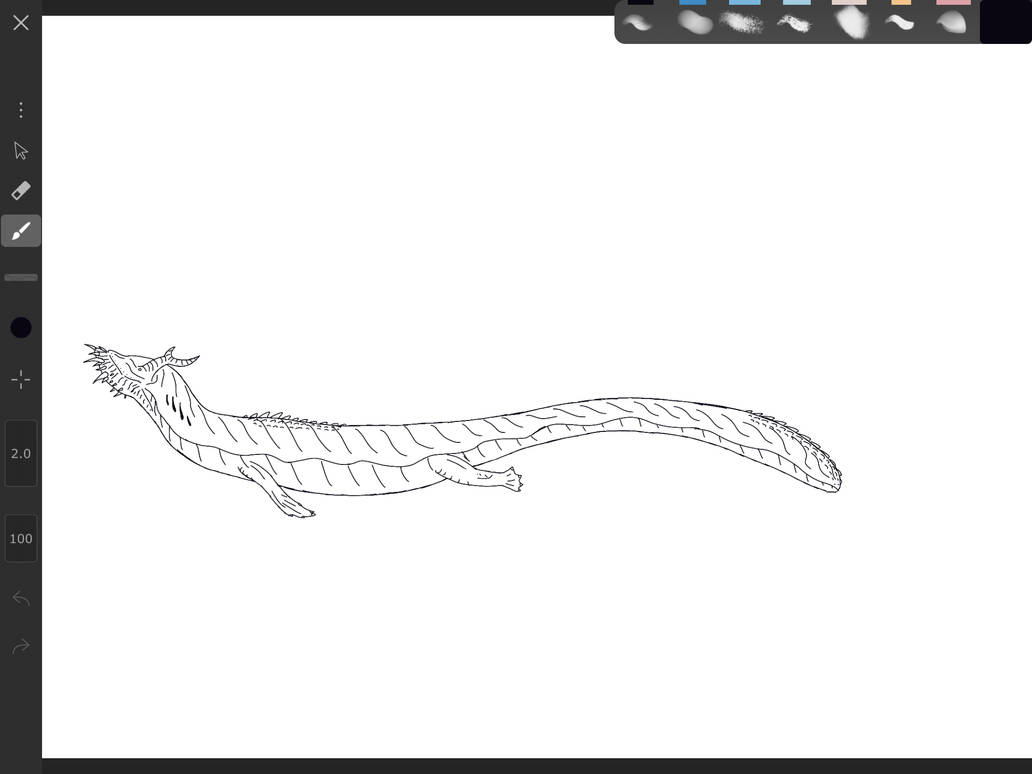The image size is (1032, 774).
Task: Choose the rough dry-stroke brush preset
Action: click(794, 24)
